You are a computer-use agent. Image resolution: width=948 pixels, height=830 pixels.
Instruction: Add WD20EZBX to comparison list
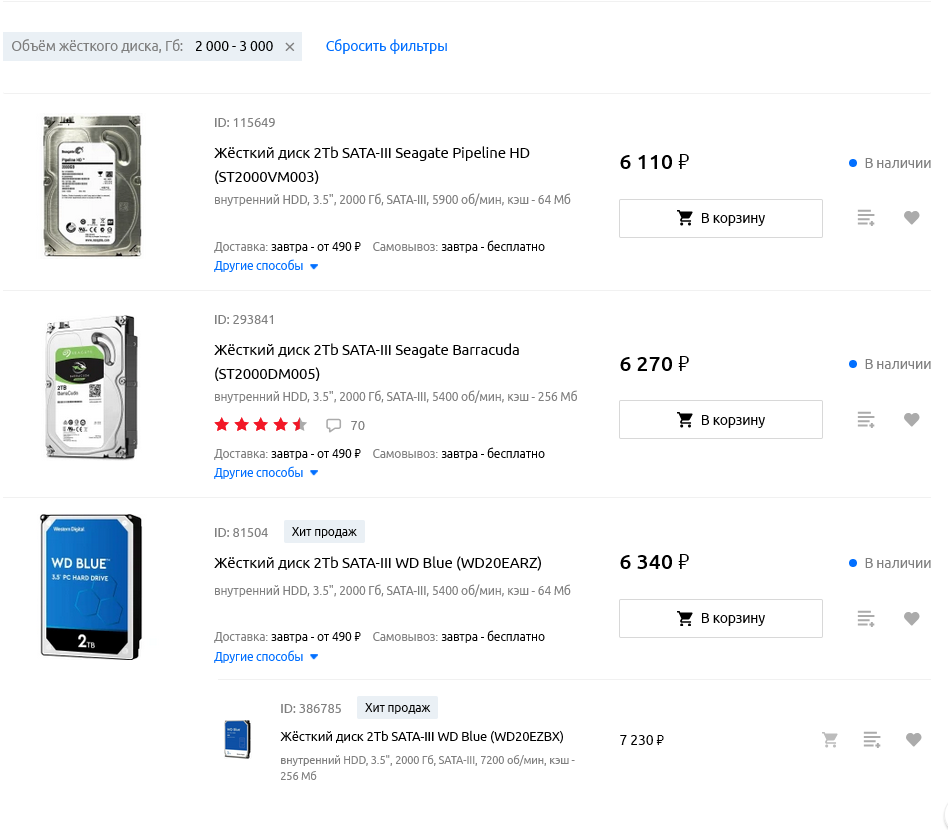coord(872,739)
